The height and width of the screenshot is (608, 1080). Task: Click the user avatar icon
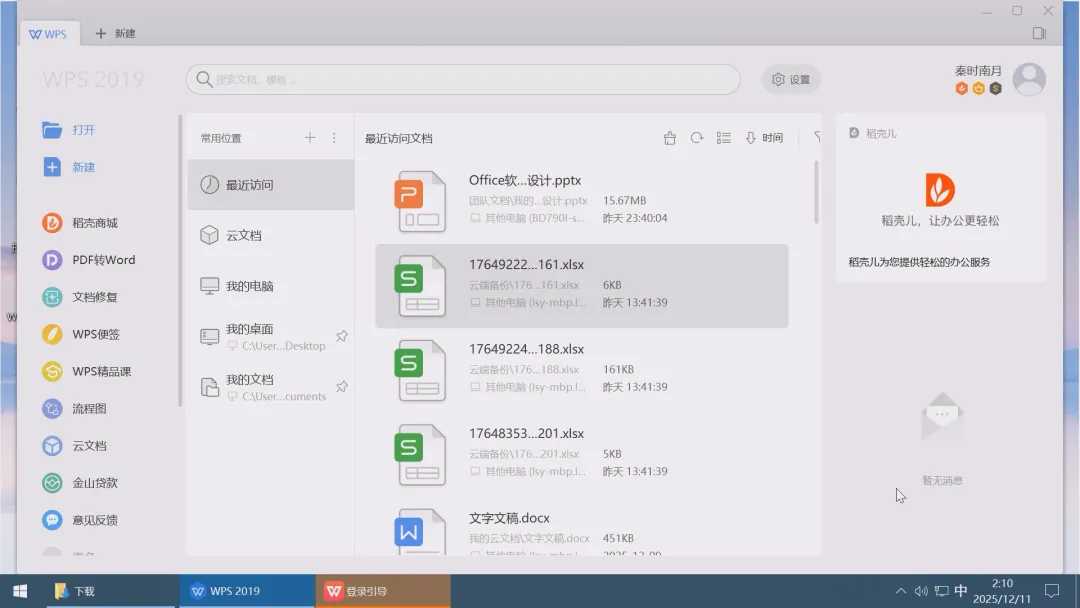point(1029,79)
